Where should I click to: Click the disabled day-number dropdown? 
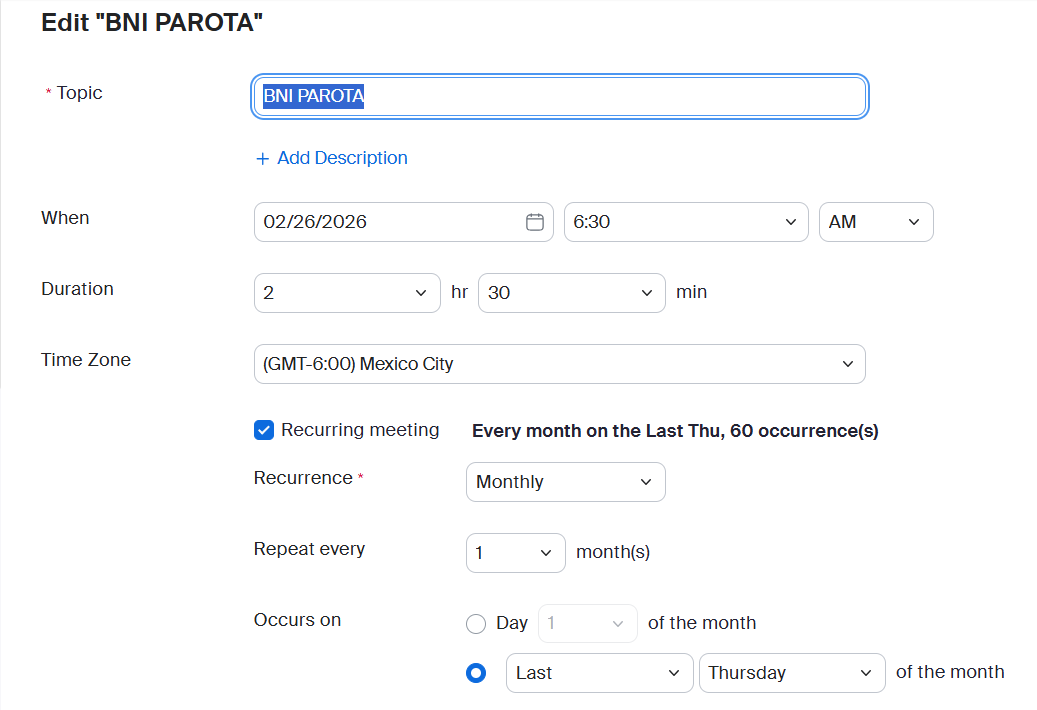(587, 624)
